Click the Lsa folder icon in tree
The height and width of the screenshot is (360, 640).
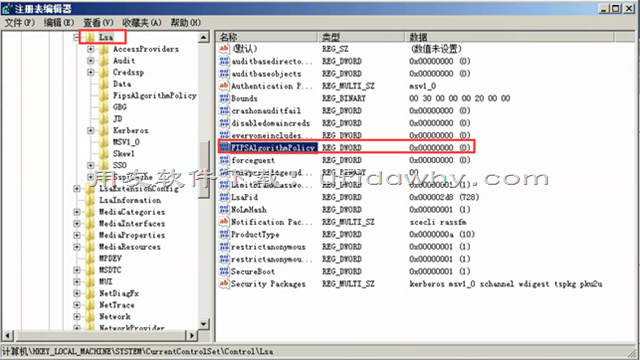(91, 37)
